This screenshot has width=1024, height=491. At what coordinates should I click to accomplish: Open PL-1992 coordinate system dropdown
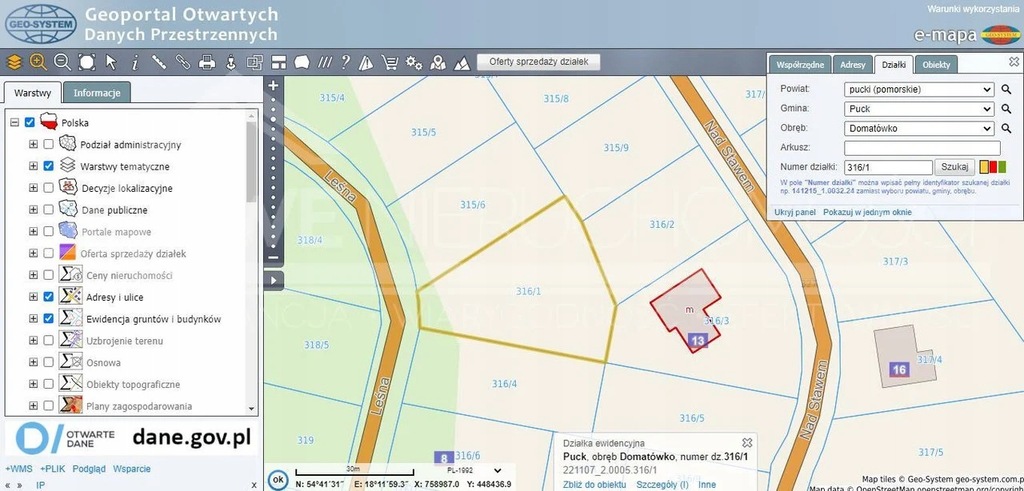point(473,470)
